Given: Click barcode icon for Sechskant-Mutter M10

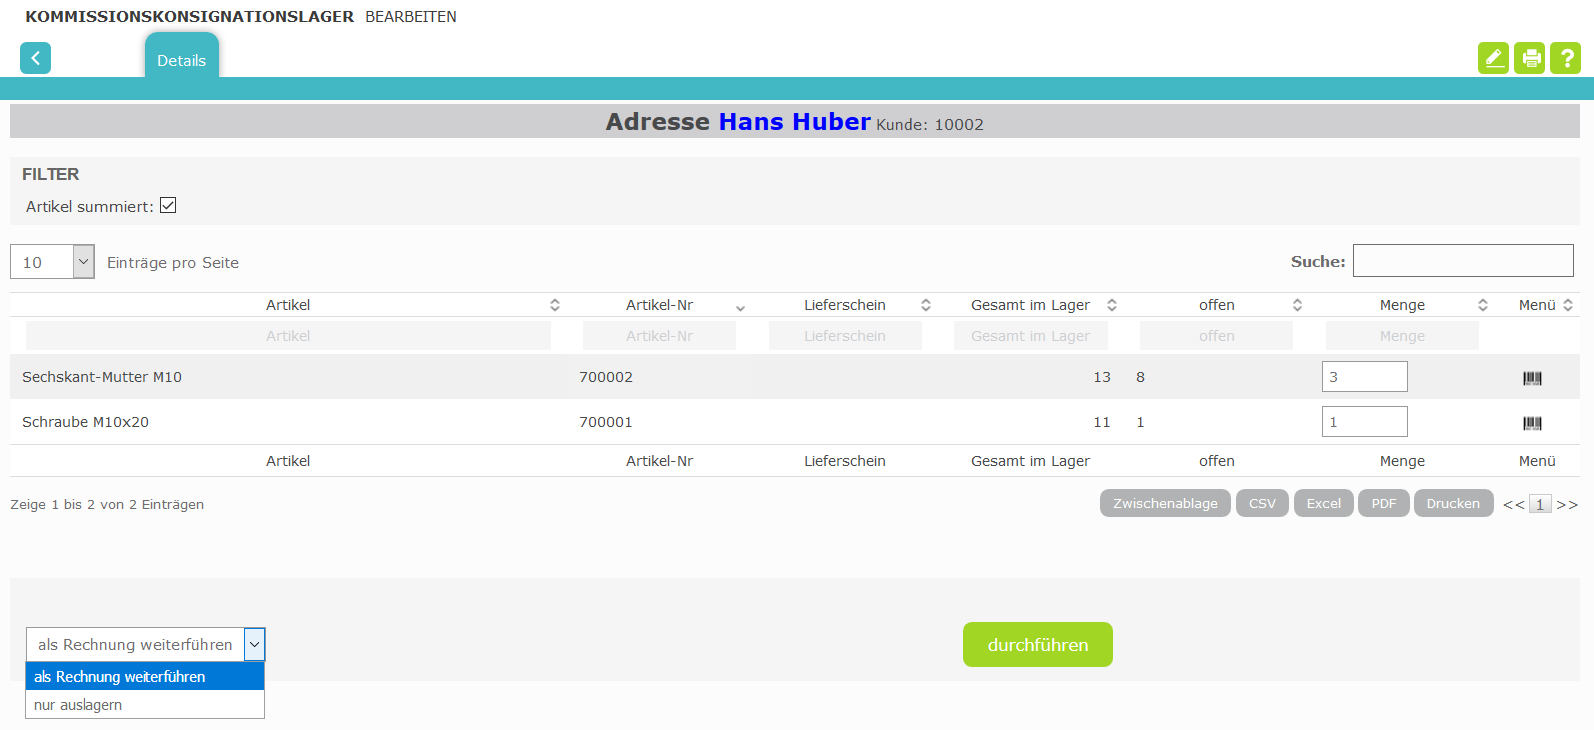Looking at the screenshot, I should click(x=1532, y=378).
